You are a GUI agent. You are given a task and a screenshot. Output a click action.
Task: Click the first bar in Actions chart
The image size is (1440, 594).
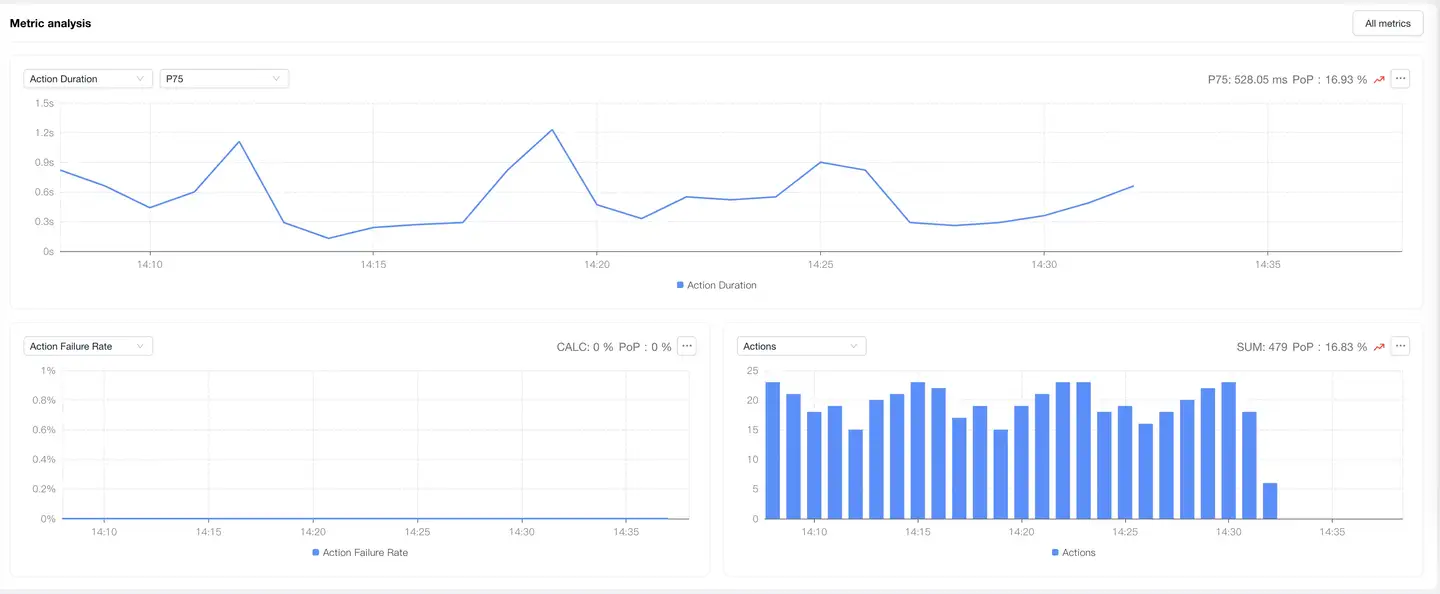[772, 450]
